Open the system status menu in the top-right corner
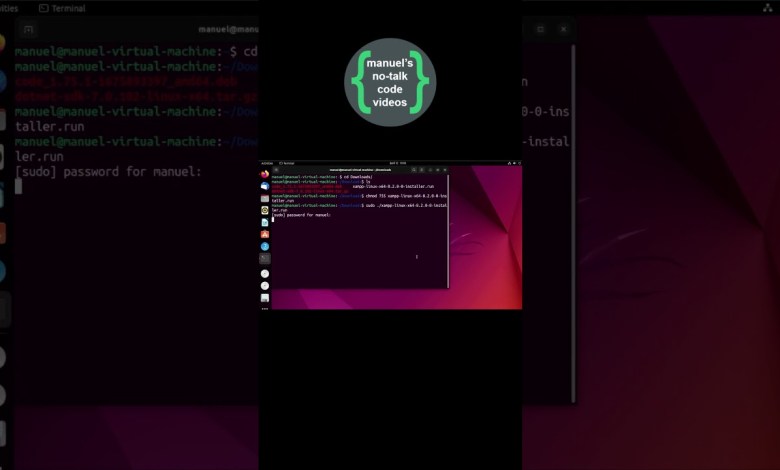780x470 pixels. [x=767, y=8]
